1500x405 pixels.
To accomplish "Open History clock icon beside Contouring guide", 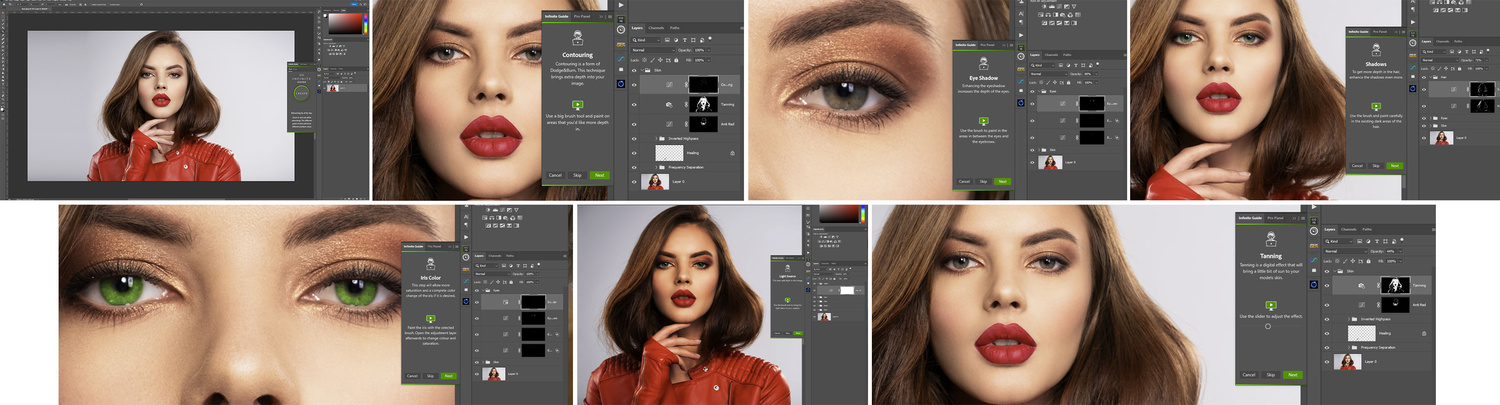I will tap(621, 30).
